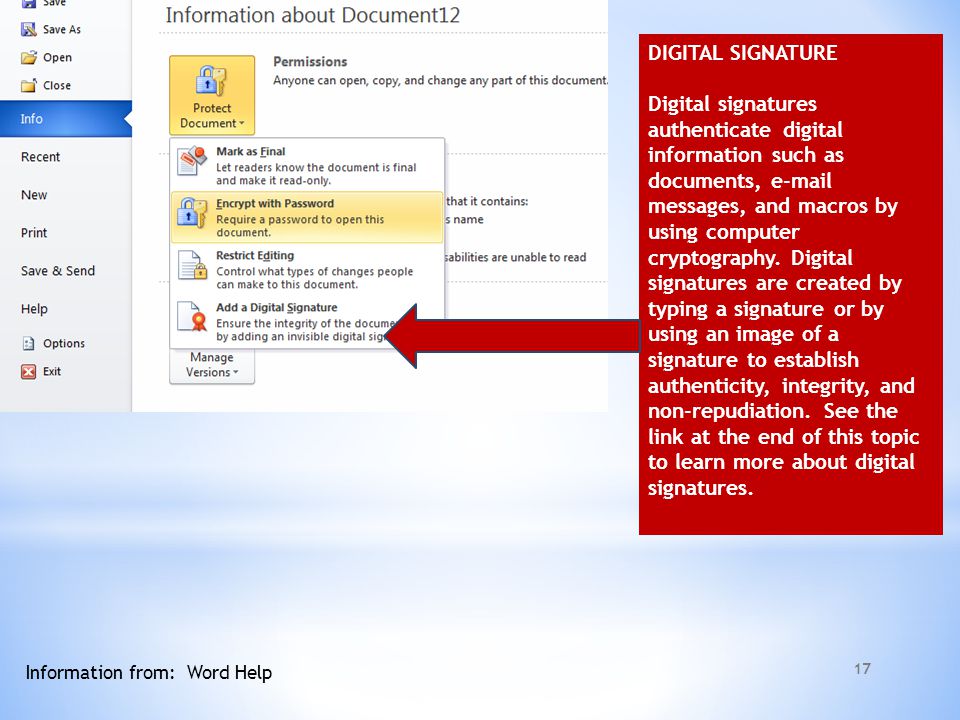Switch to the New tab
The image size is (960, 720).
[34, 195]
